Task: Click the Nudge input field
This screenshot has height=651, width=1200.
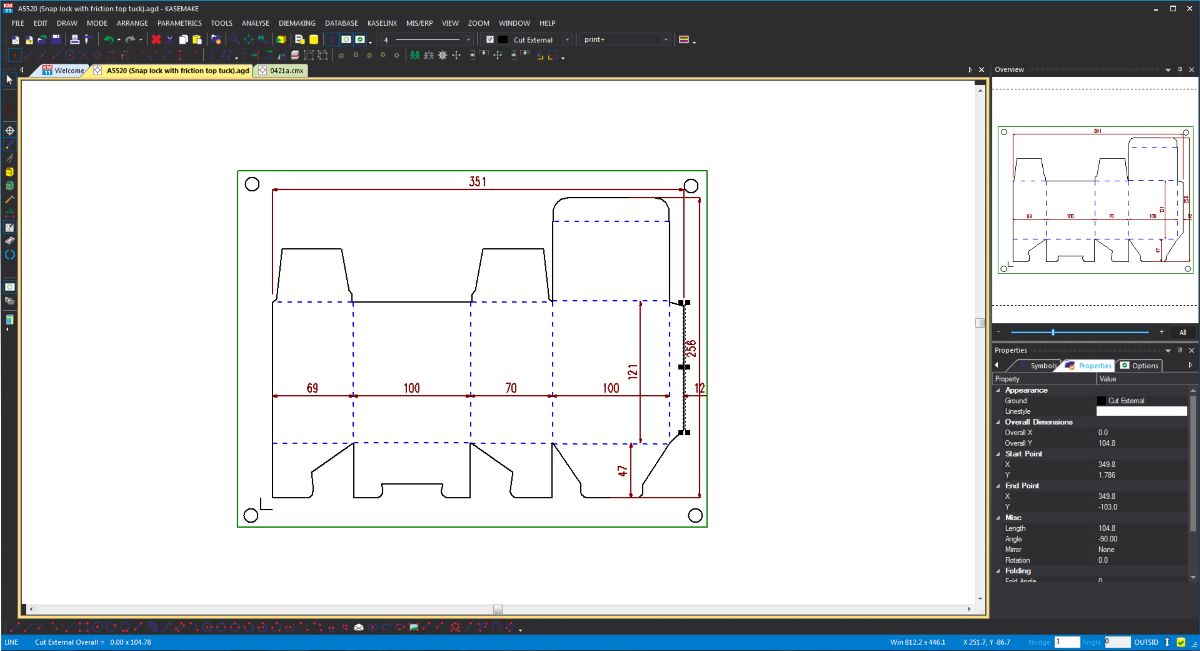Action: tap(1067, 641)
